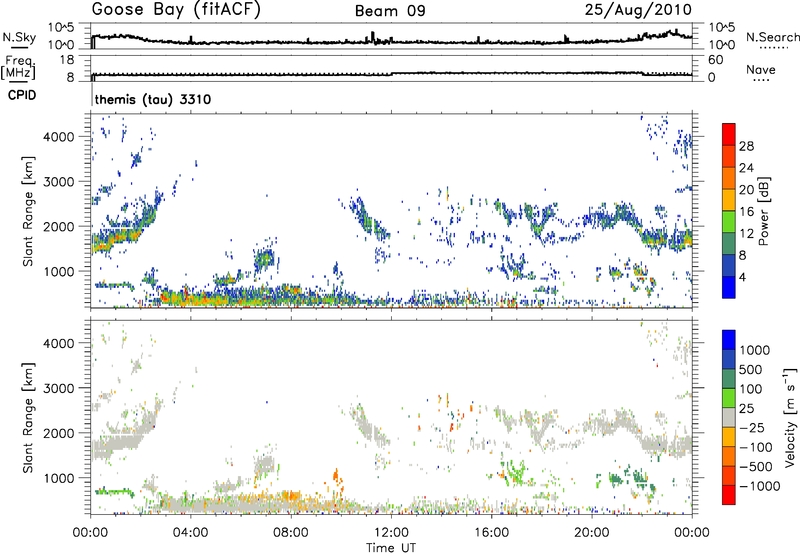The height and width of the screenshot is (554, 800).
Task: Click the Velocity [m s-1] colorbar label
Action: pos(790,417)
